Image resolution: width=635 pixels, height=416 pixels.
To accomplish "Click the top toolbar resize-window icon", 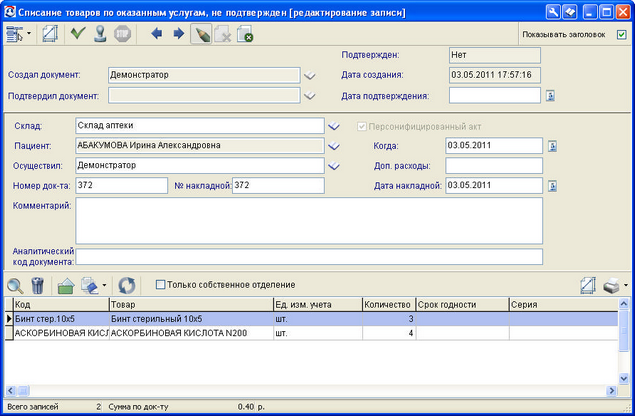I will click(50, 34).
